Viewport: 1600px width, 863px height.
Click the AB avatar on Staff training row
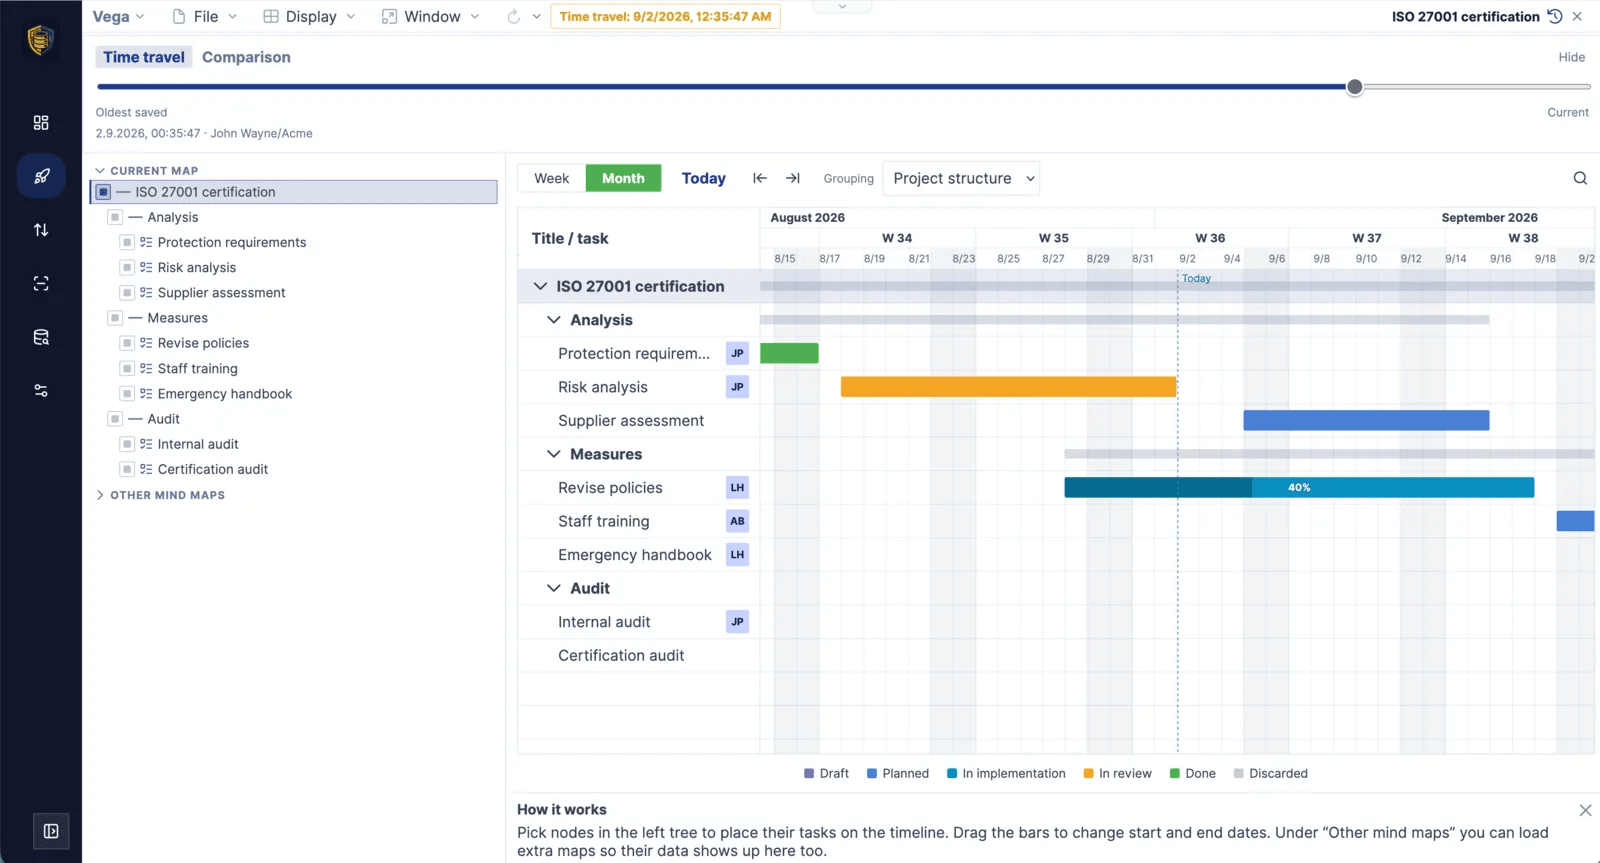coord(737,521)
